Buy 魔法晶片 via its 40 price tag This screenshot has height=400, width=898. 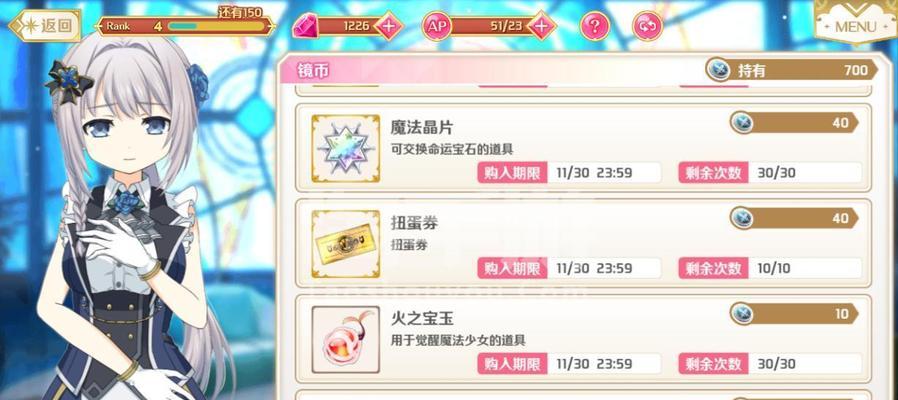(x=794, y=123)
